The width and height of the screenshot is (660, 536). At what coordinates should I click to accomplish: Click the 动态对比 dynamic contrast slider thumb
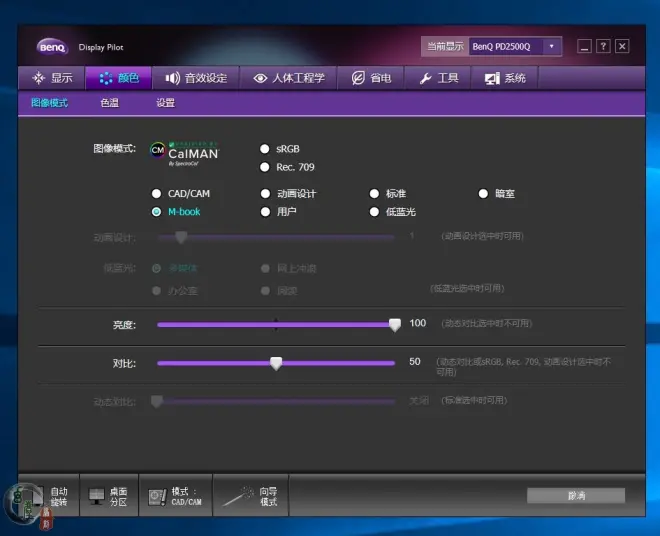pos(157,401)
